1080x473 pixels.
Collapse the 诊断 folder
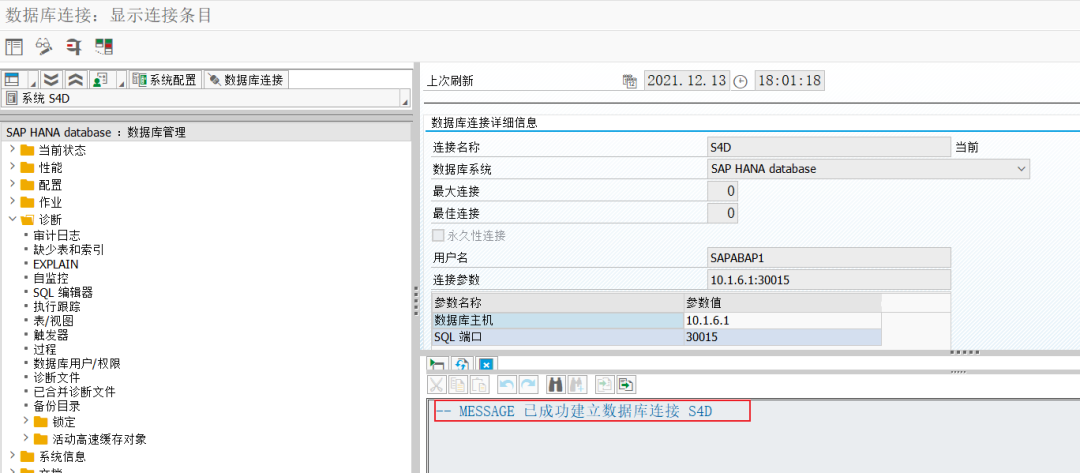(12, 219)
